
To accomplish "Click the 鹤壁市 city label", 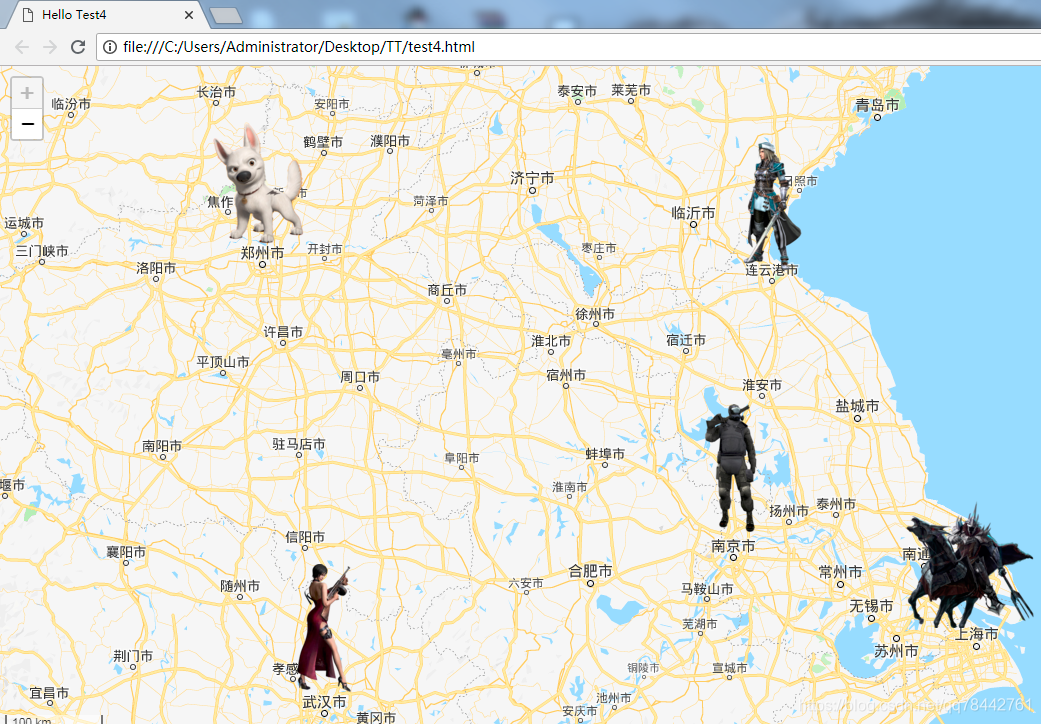I will tap(323, 142).
